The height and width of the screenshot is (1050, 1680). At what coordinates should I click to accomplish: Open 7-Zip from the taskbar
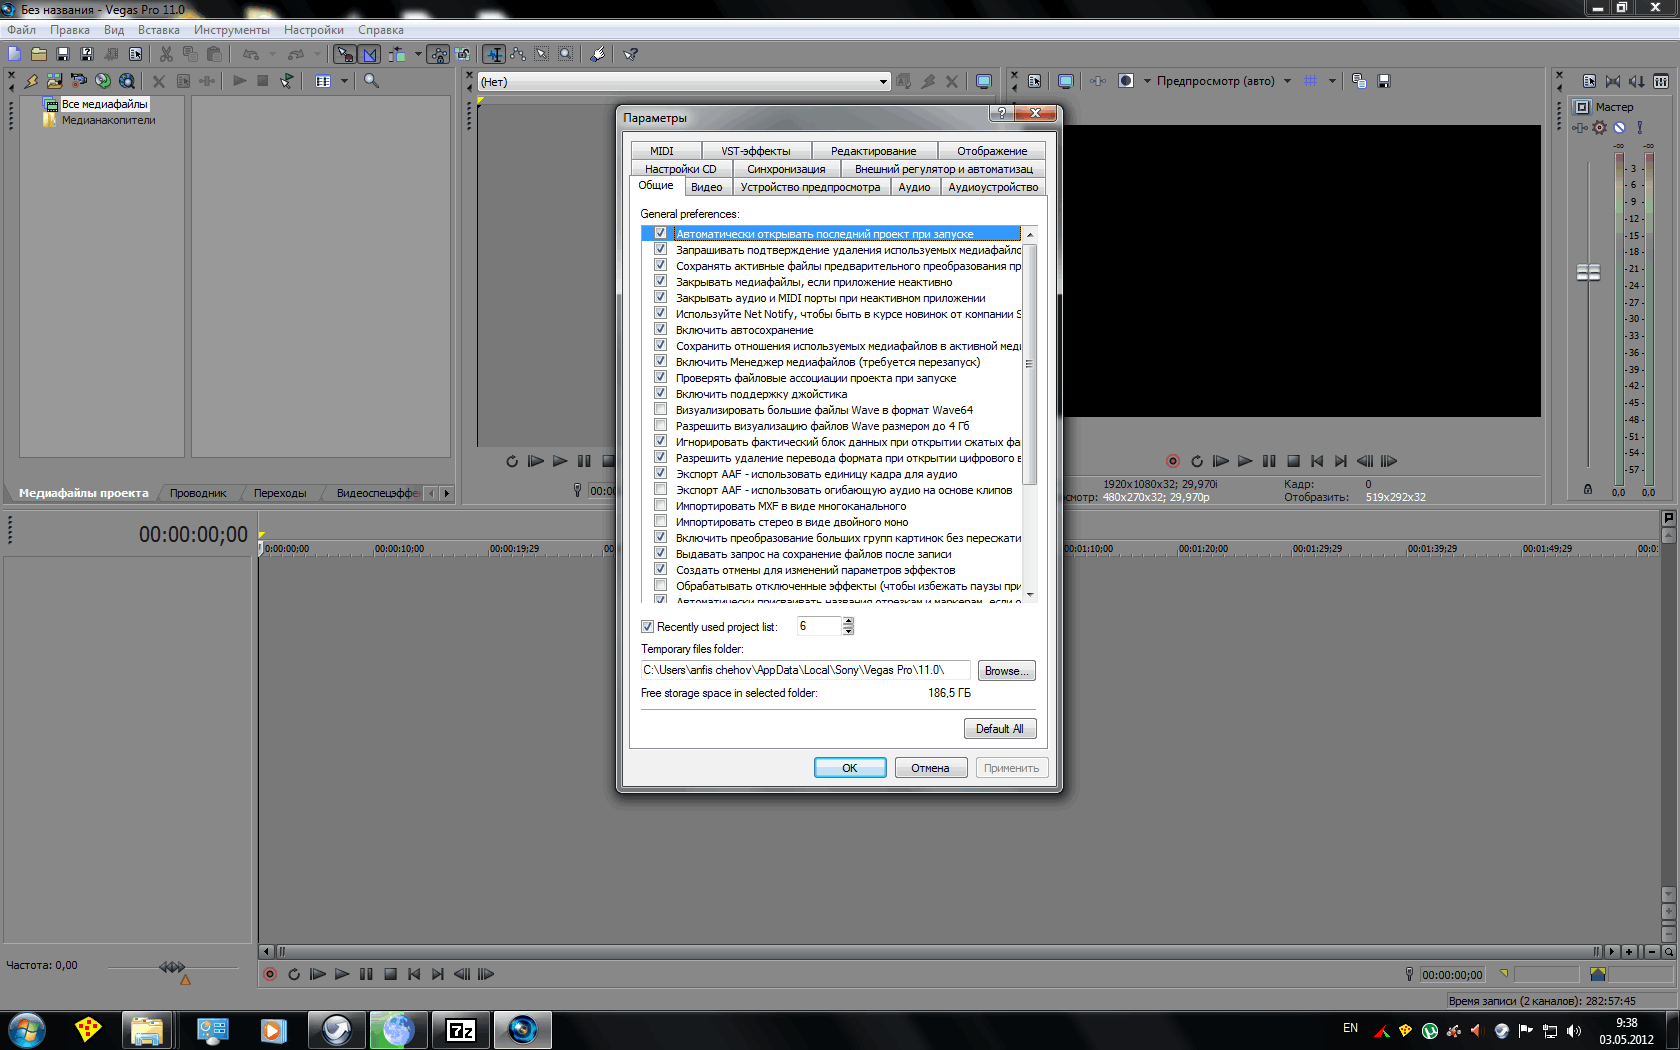coord(460,1030)
